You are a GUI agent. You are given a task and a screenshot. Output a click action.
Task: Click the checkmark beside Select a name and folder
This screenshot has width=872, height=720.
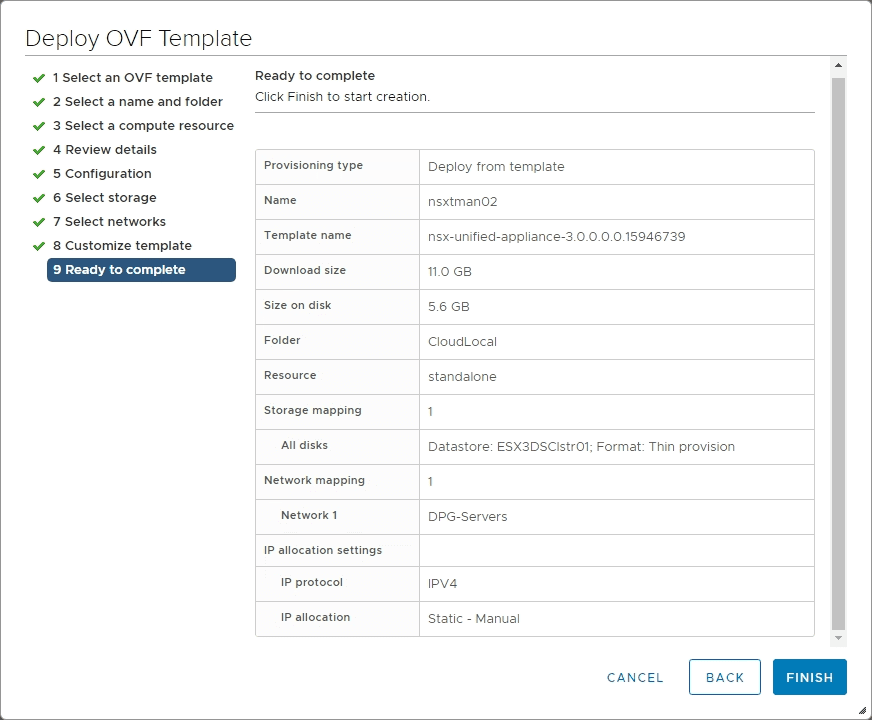pos(38,101)
